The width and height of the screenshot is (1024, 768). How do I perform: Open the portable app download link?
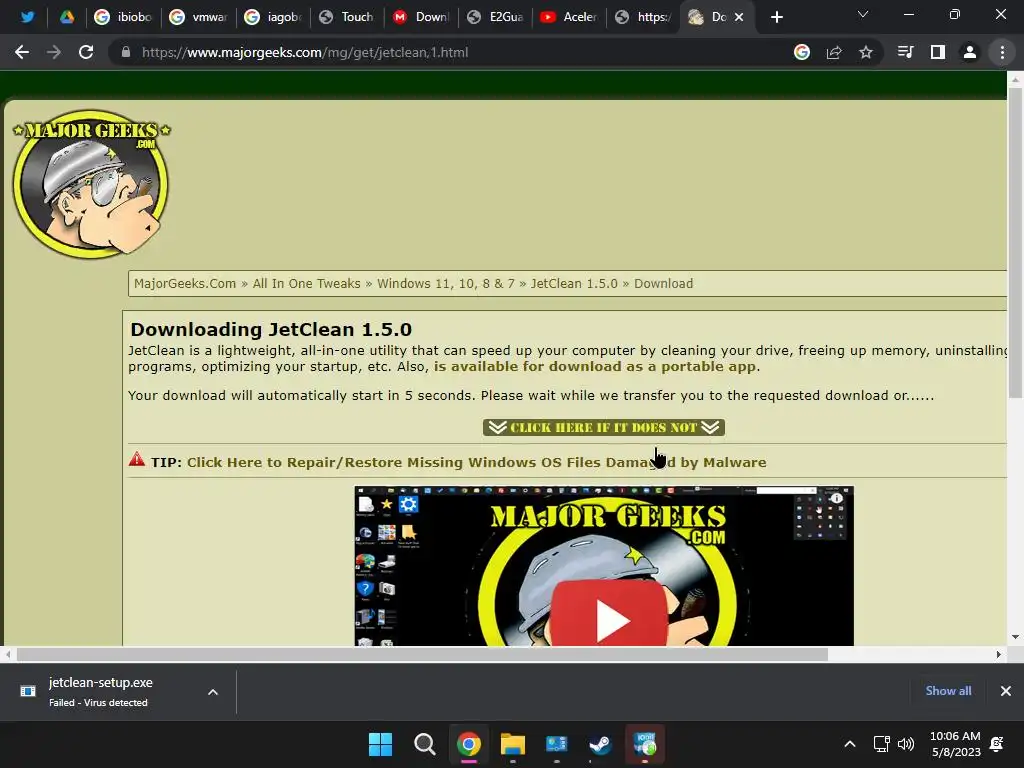597,366
